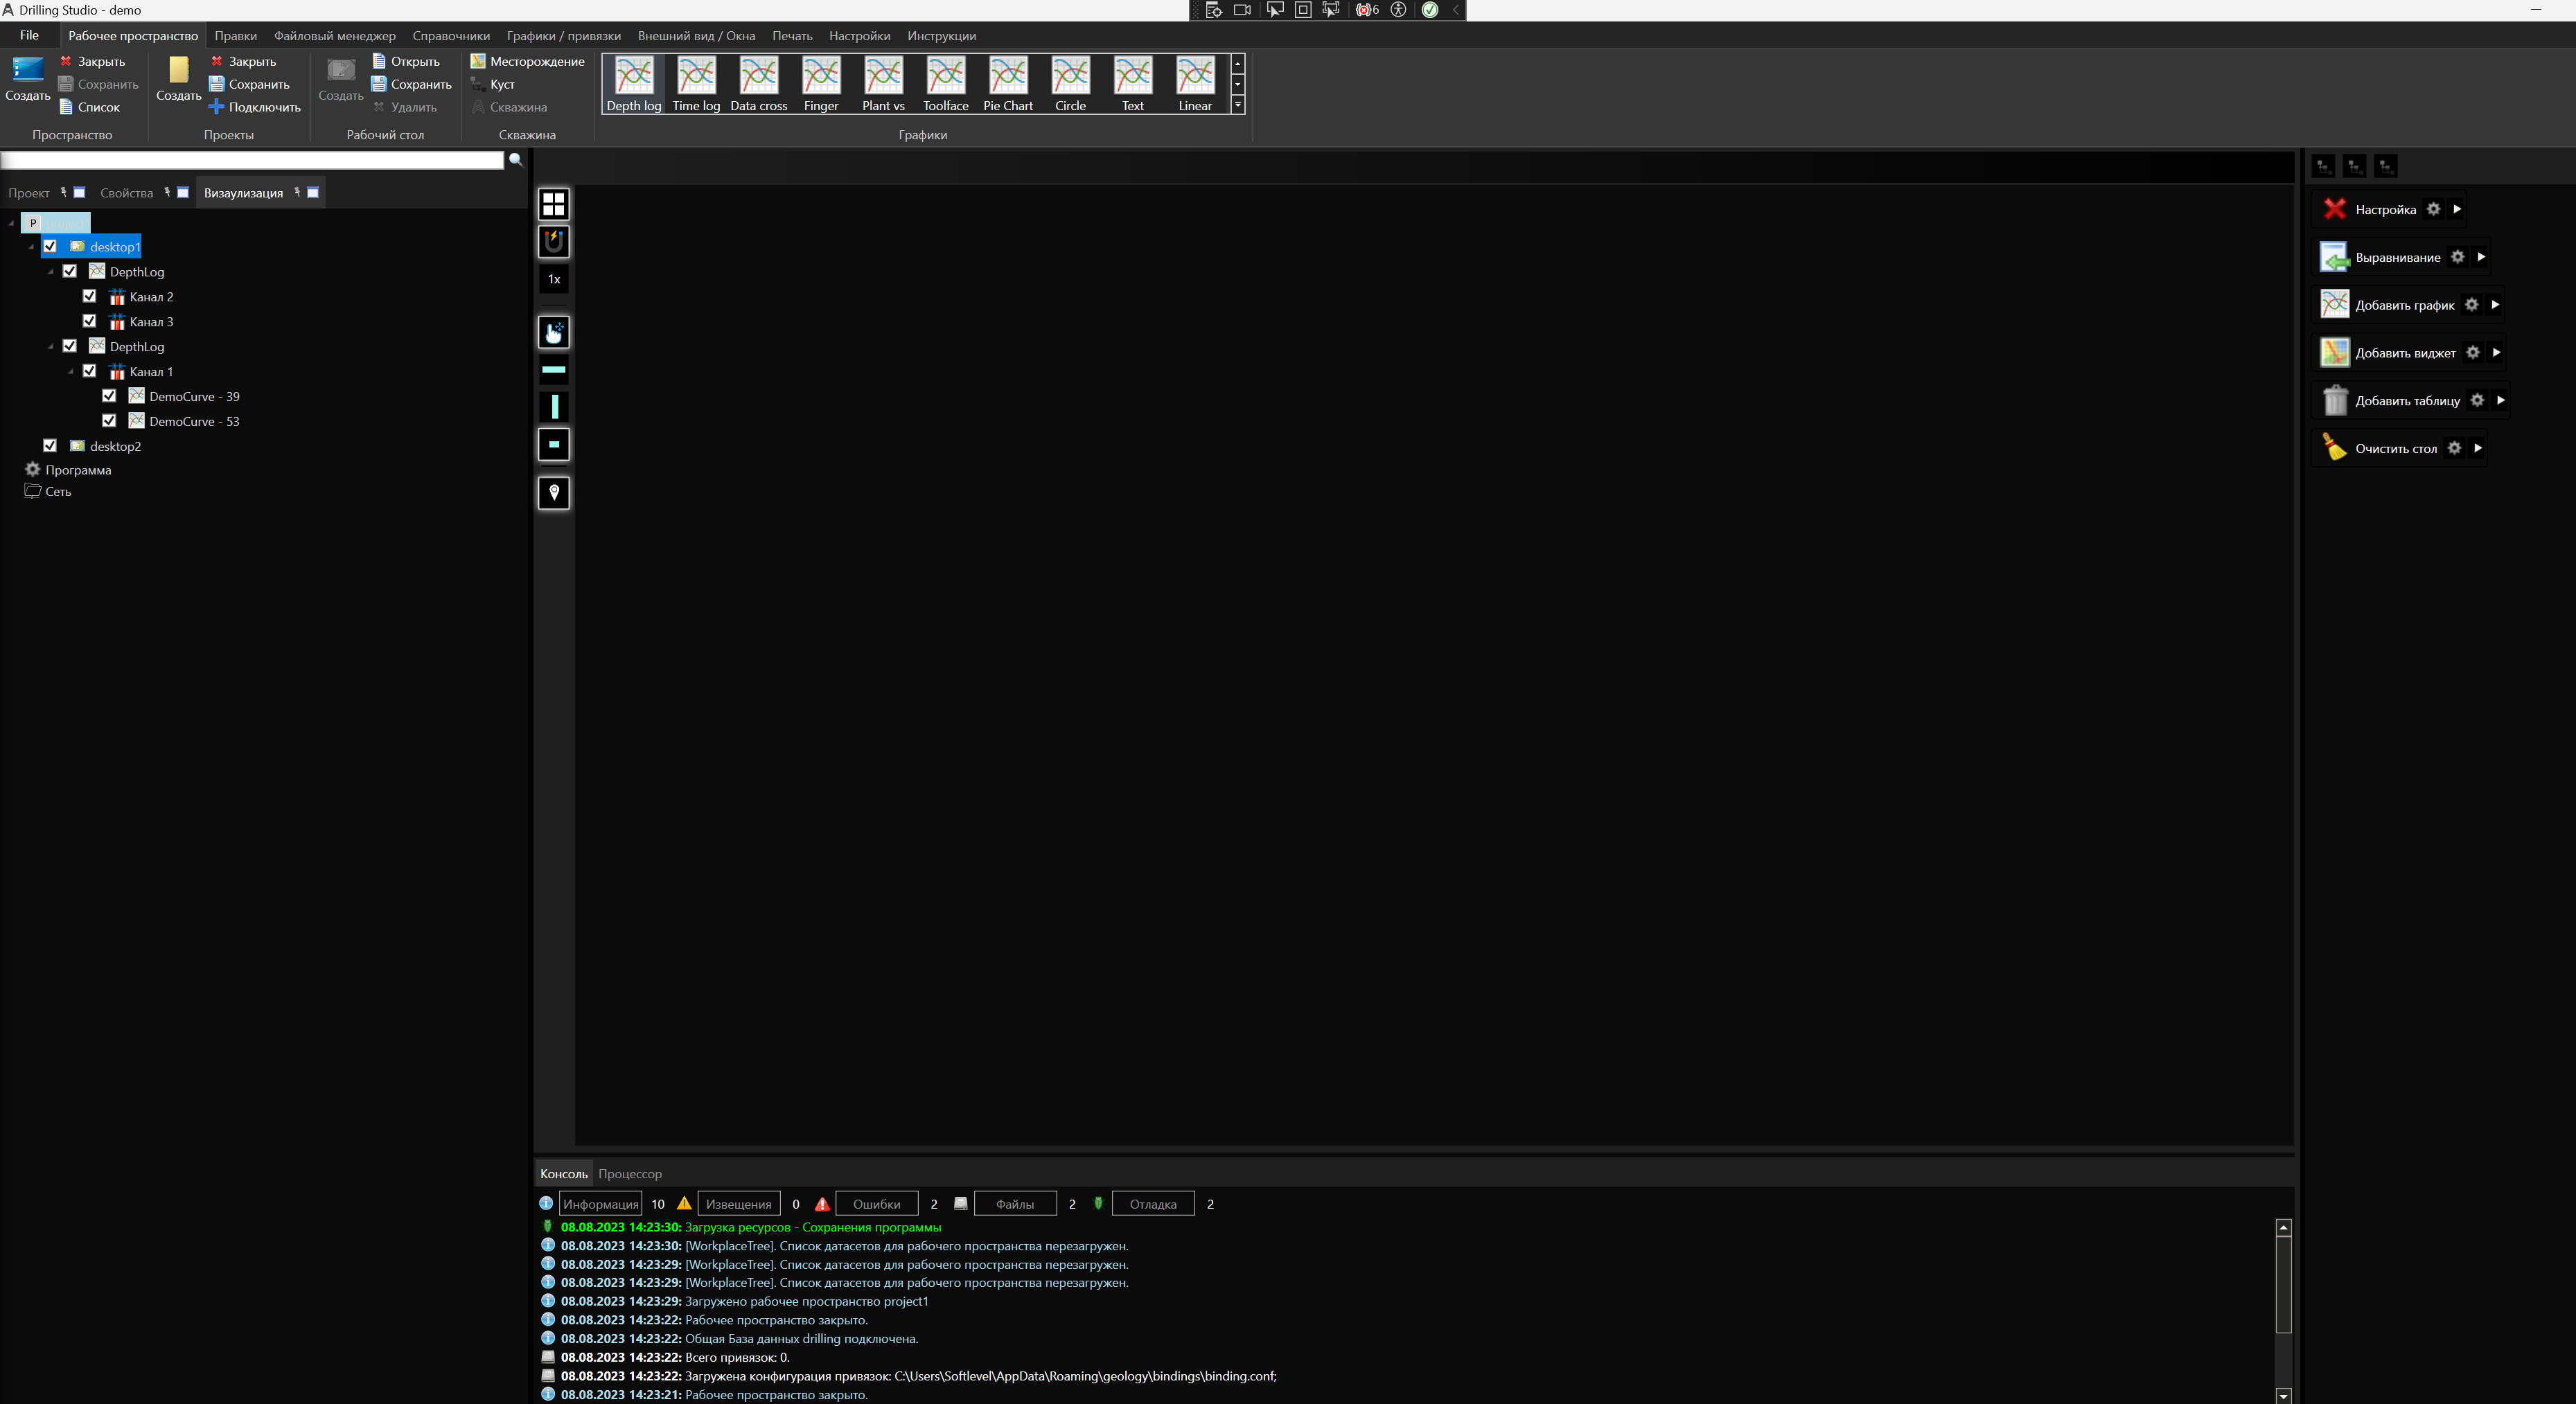Click the grid layout icon

[x=553, y=204]
